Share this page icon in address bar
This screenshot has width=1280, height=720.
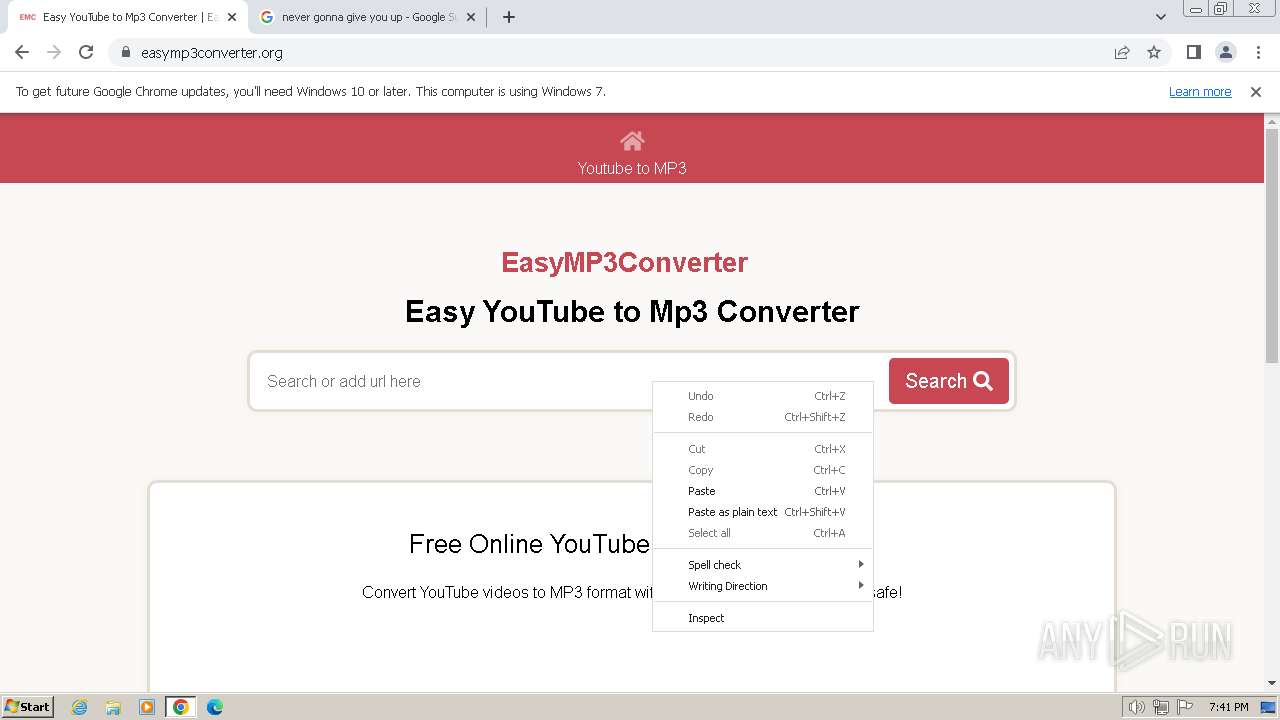(1122, 52)
